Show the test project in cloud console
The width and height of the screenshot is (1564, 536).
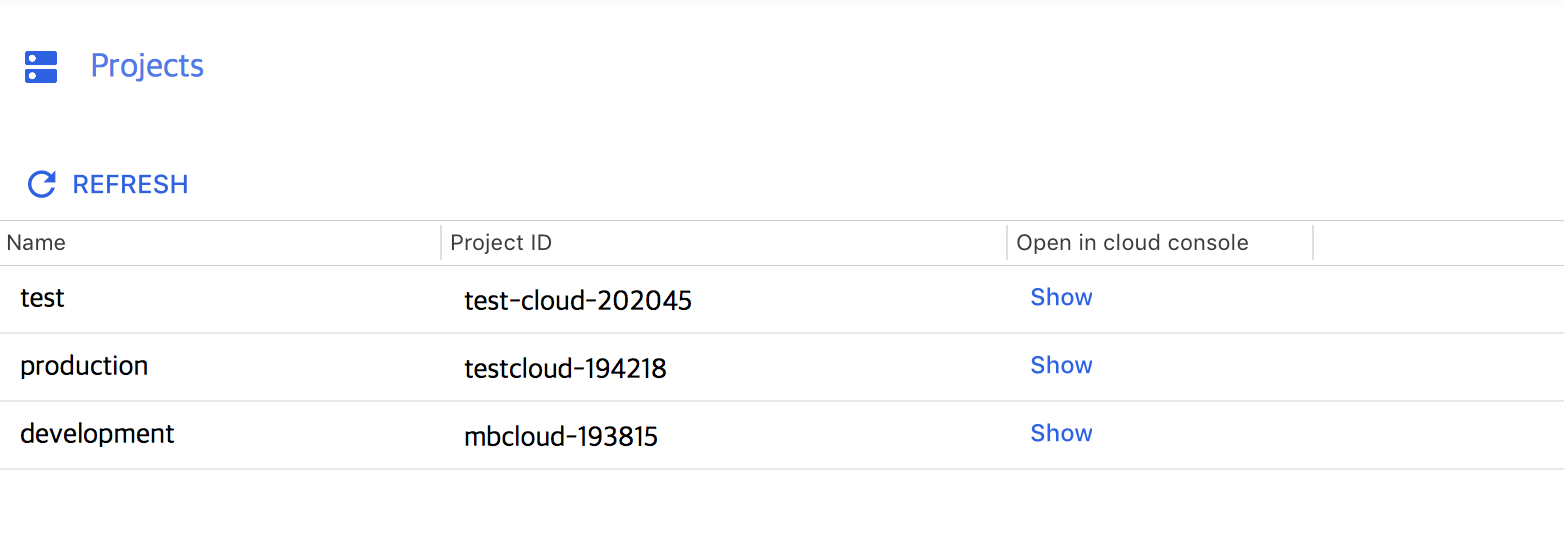click(1061, 297)
